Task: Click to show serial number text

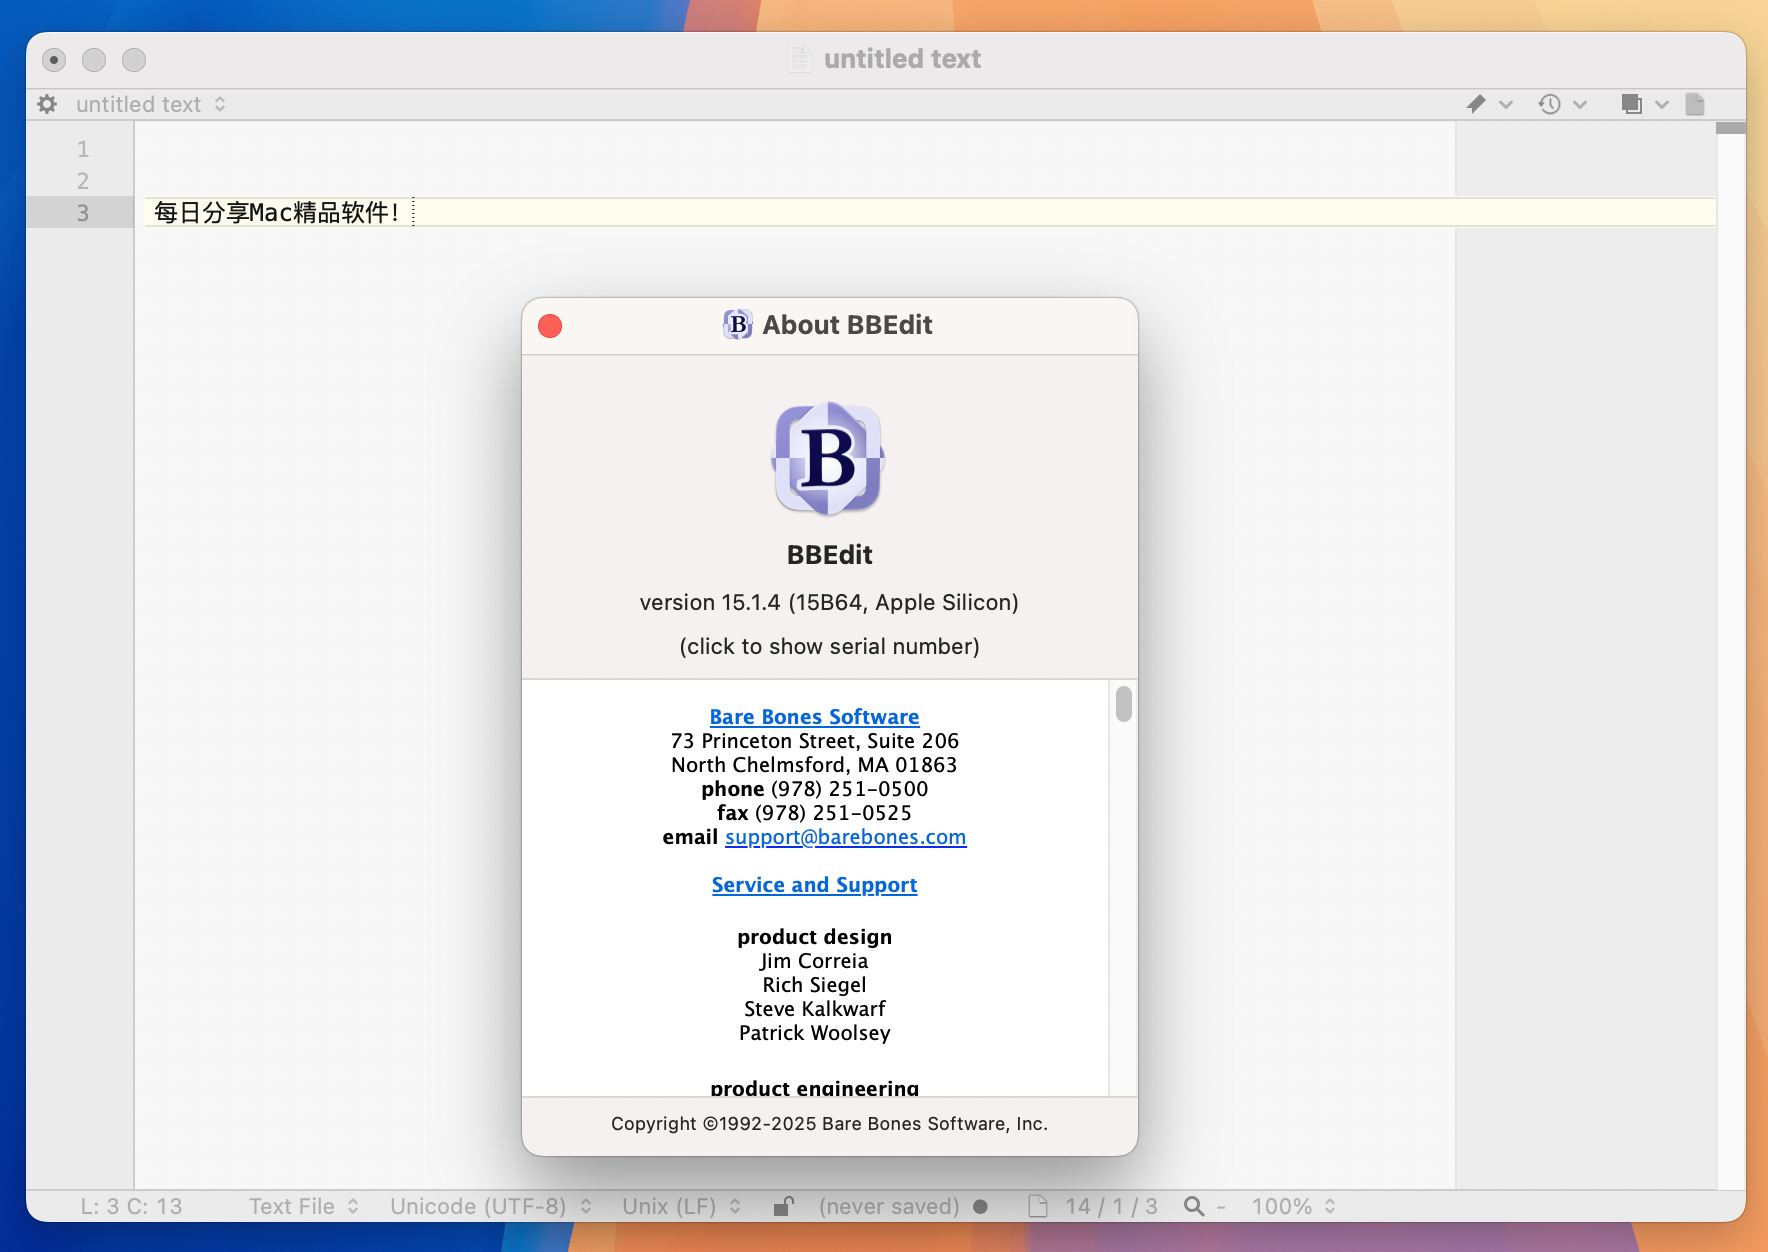Action: (x=829, y=646)
